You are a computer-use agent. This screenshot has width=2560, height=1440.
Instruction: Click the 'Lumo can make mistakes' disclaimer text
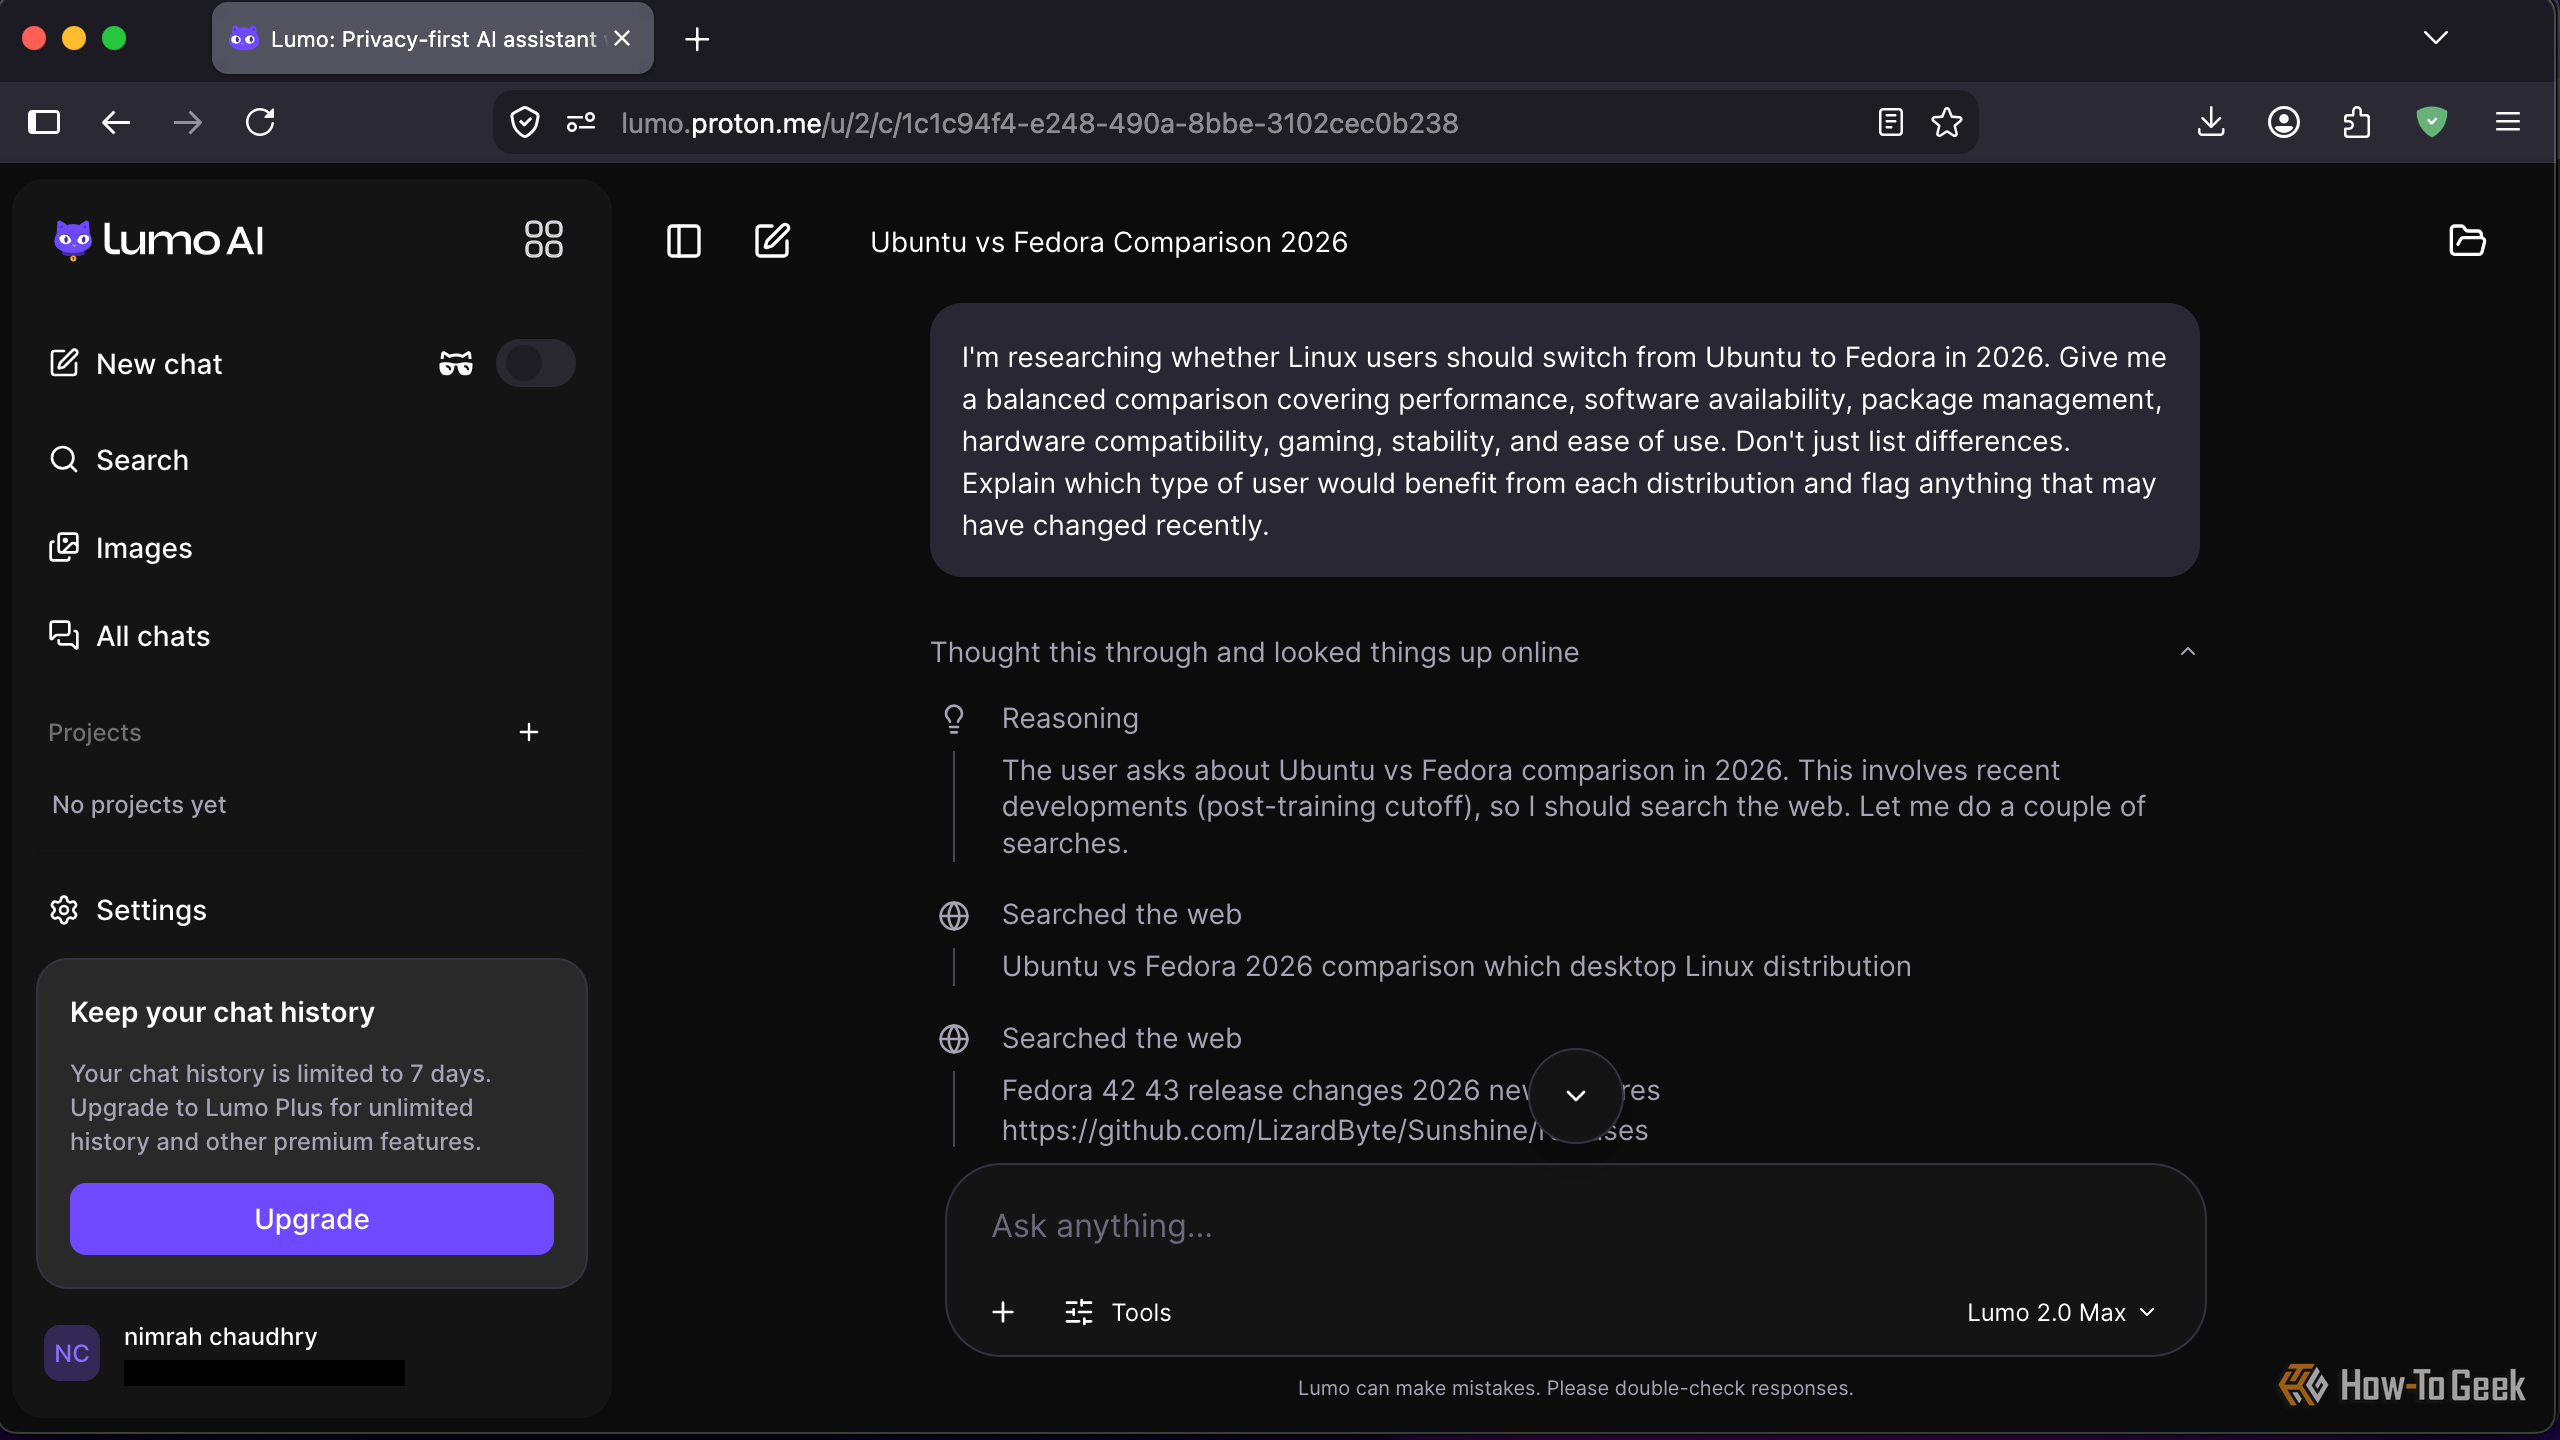pos(1575,1388)
